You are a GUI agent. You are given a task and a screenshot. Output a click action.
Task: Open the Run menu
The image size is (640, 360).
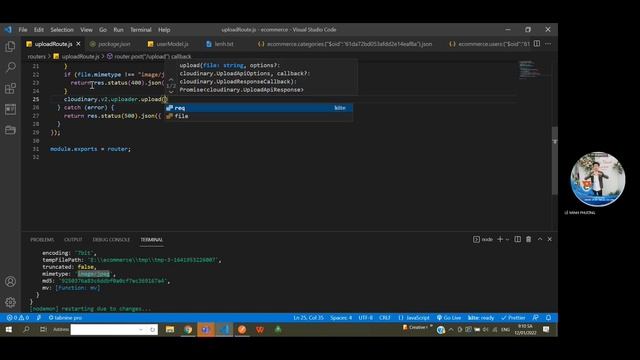(118, 30)
